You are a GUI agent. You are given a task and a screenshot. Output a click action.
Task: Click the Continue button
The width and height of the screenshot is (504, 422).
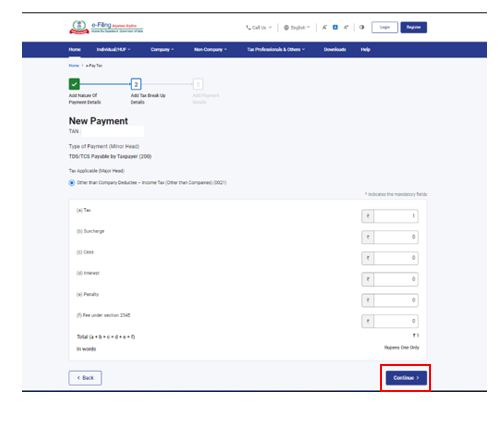point(406,378)
